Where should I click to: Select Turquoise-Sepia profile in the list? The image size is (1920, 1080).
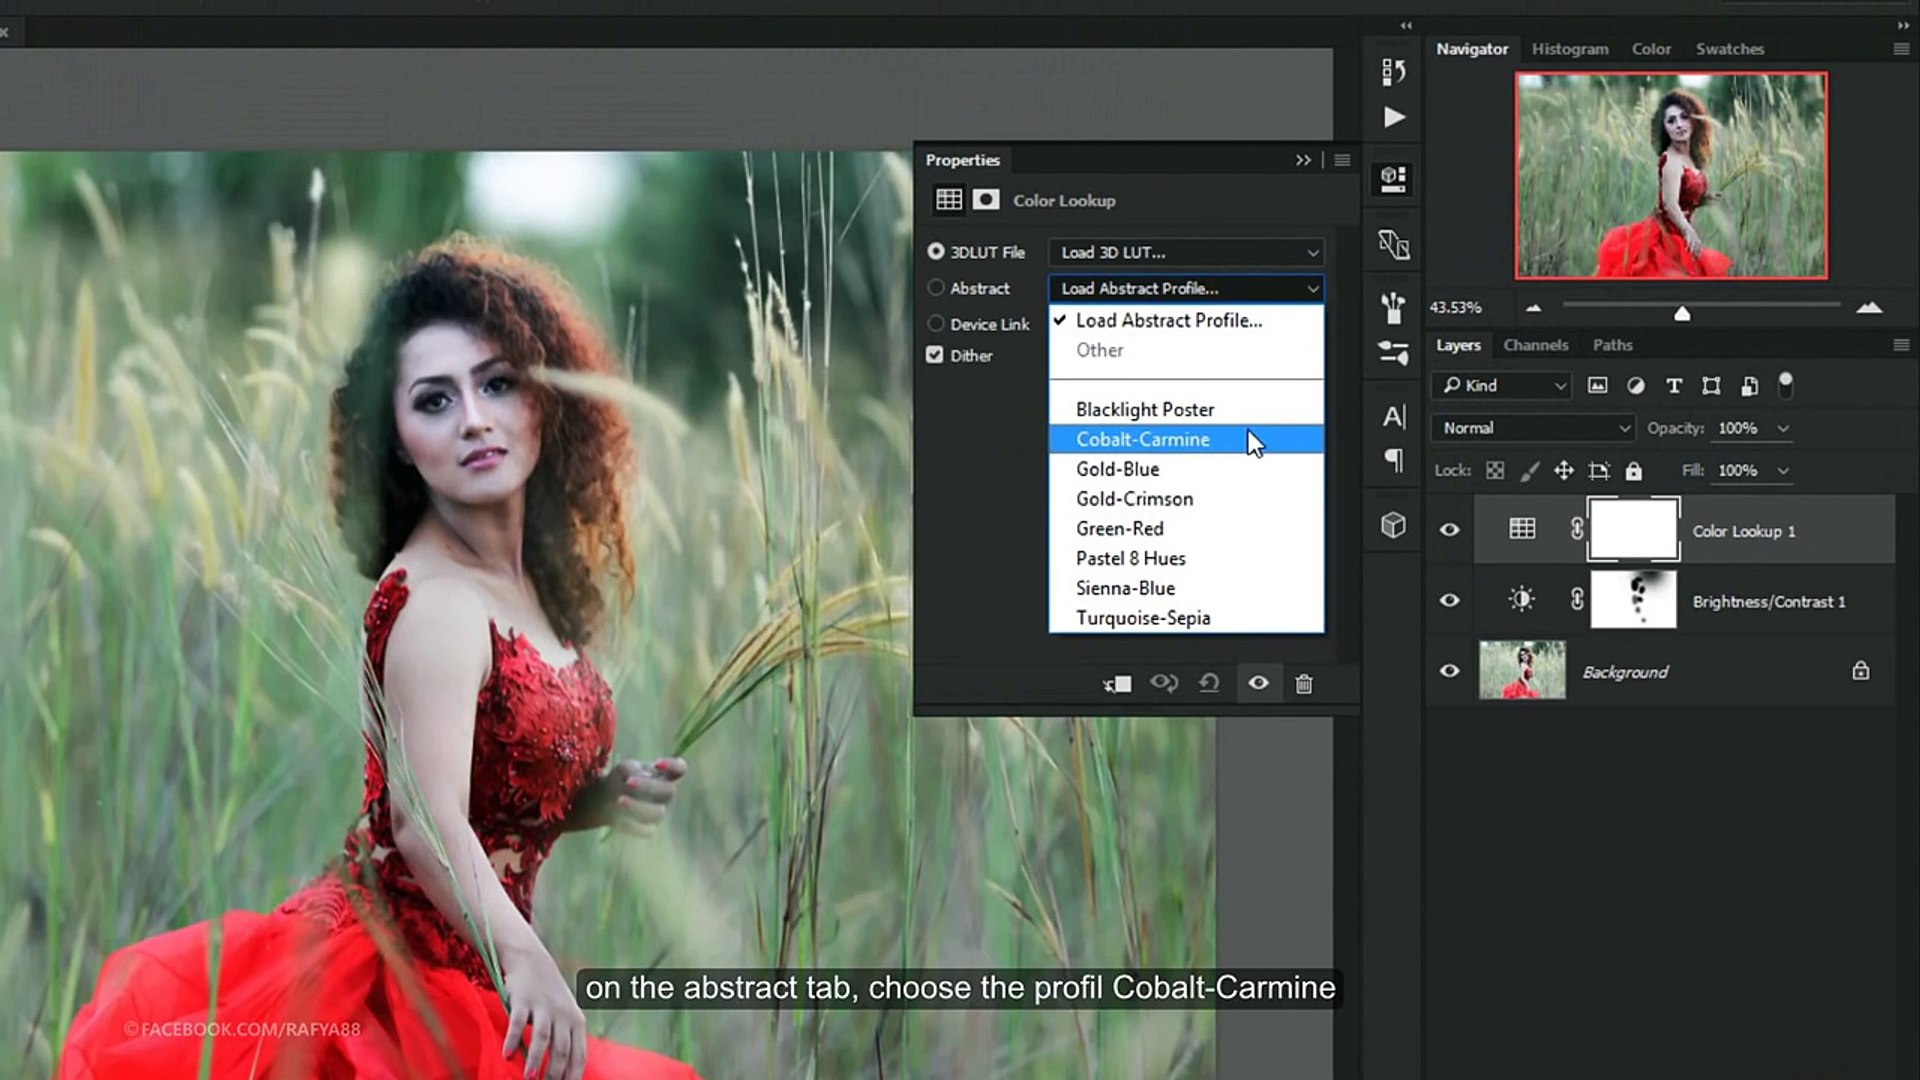pos(1143,618)
